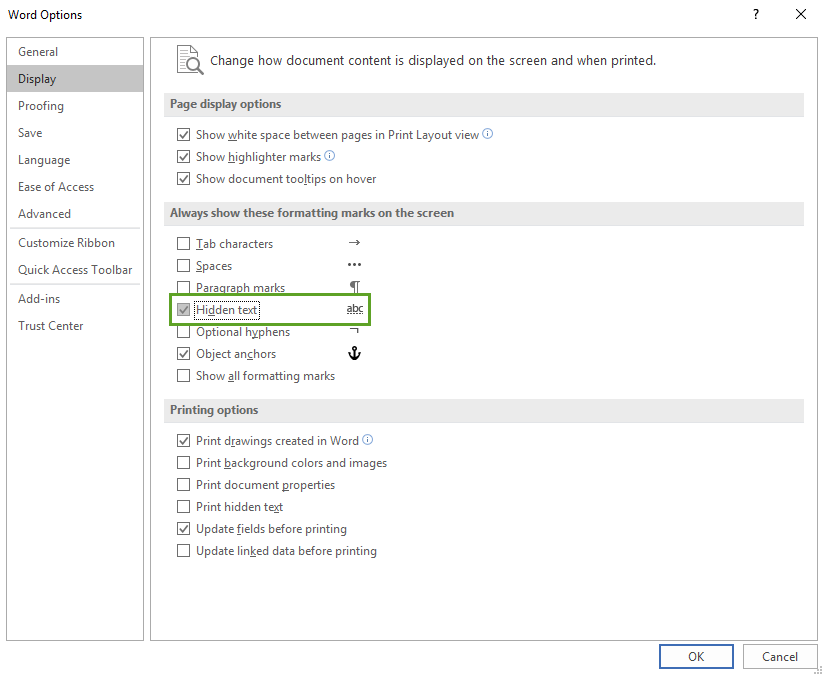
Task: Click the Word Options title text
Action: pyautogui.click(x=45, y=15)
